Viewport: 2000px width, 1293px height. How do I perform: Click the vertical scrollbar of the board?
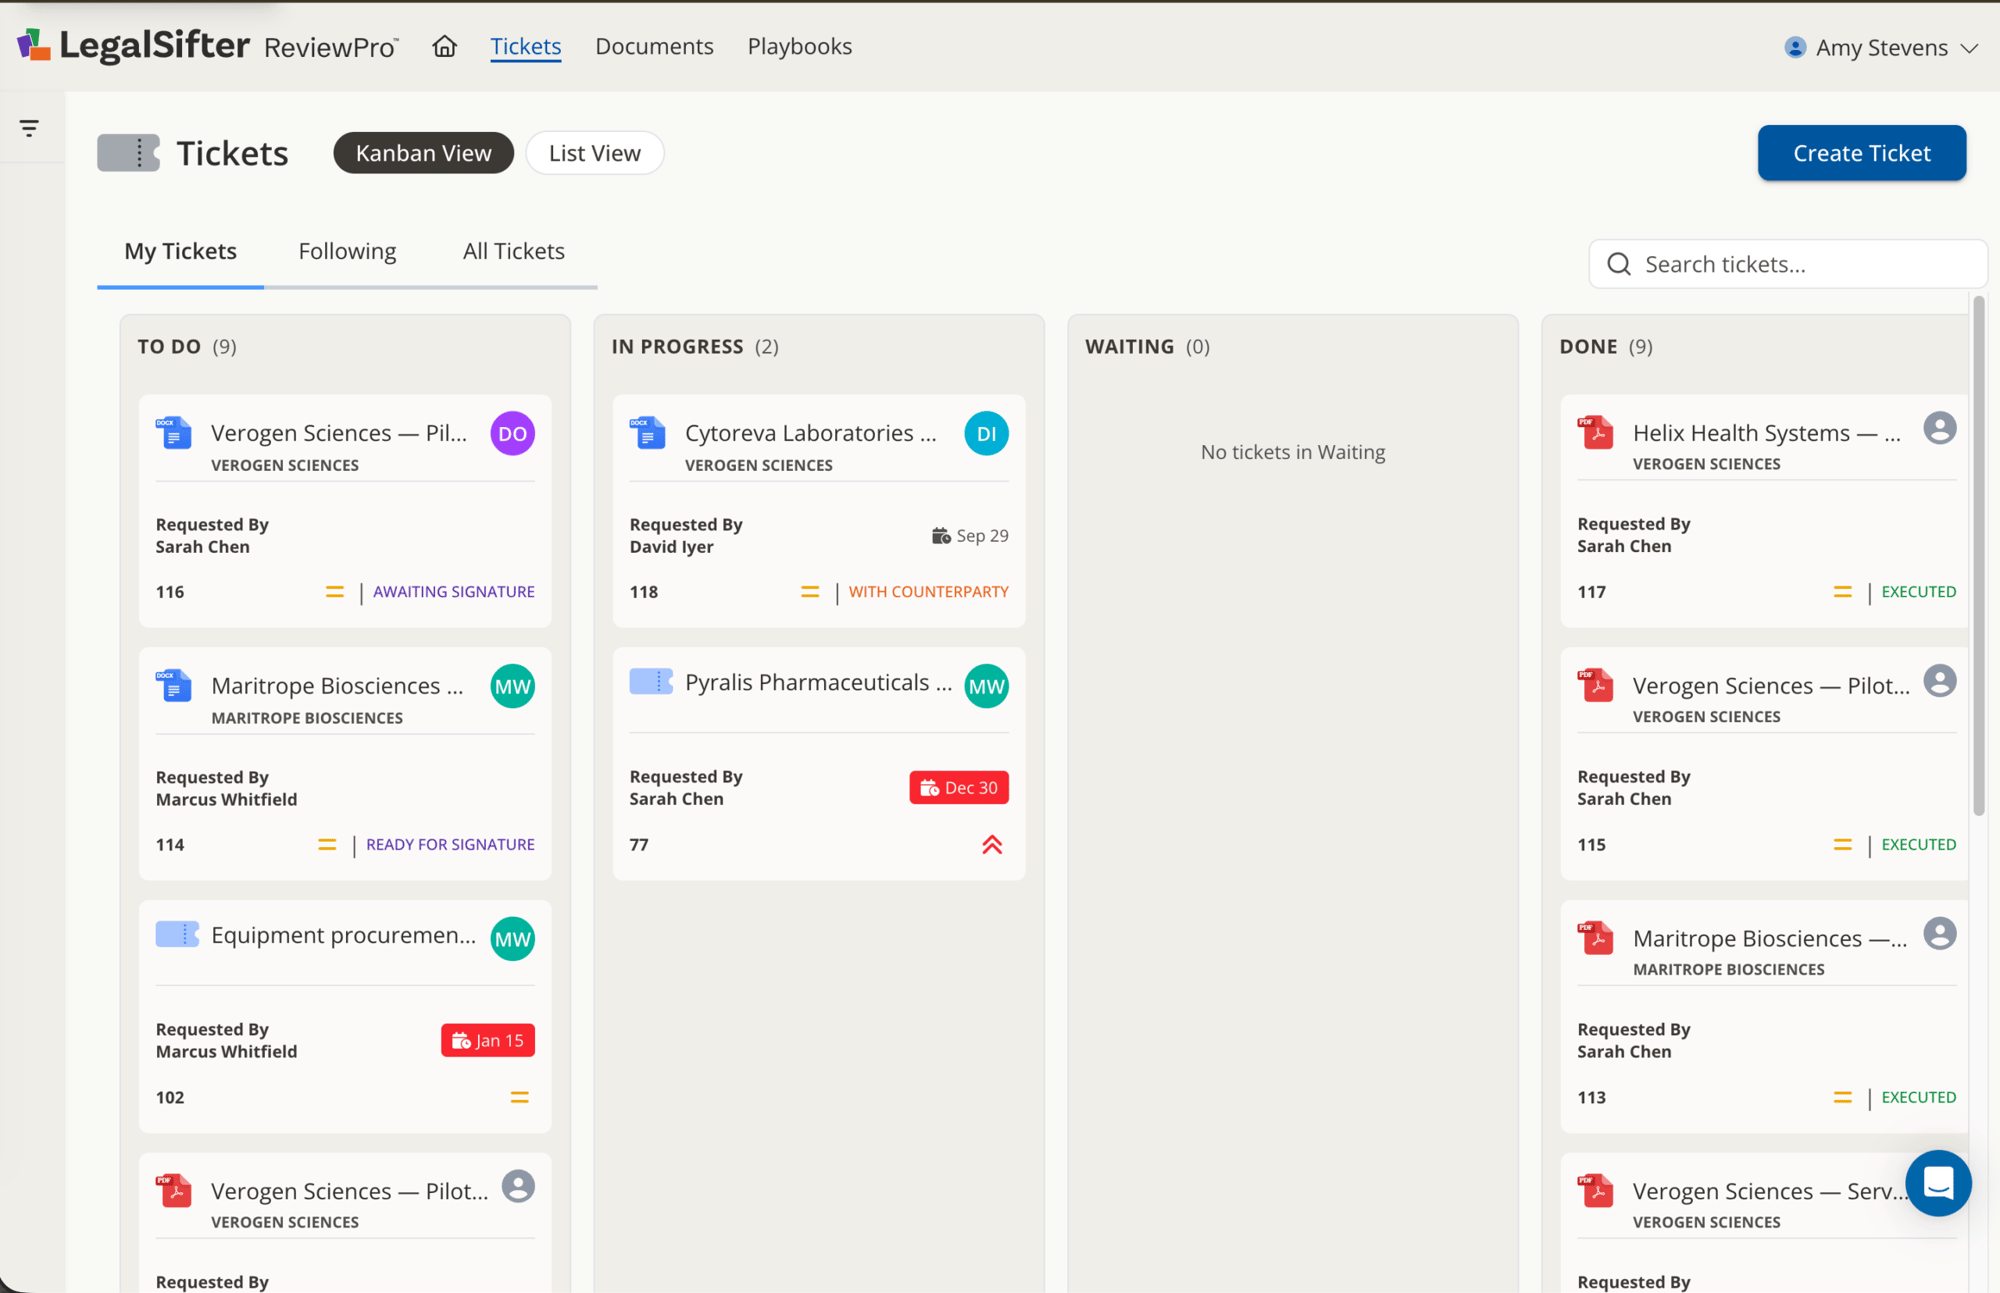coord(1979,555)
